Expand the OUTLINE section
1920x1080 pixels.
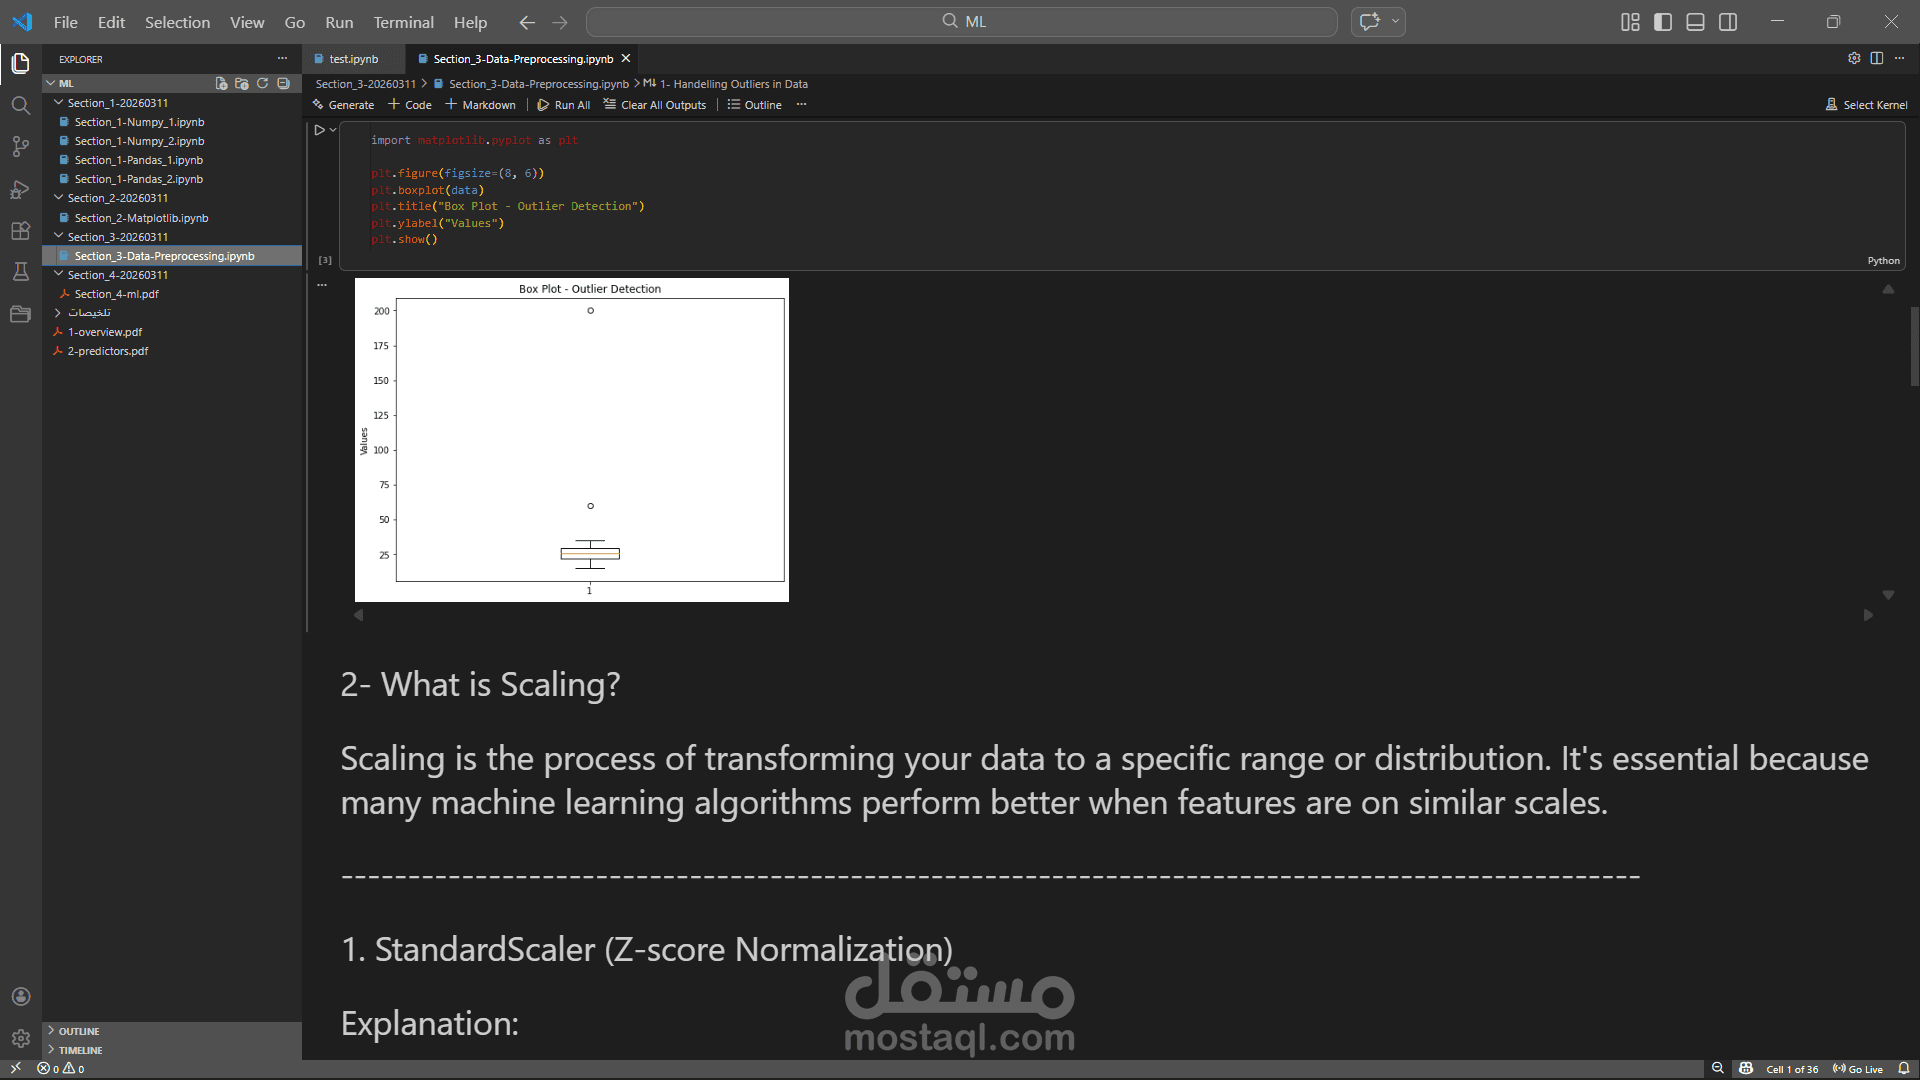pyautogui.click(x=78, y=1031)
